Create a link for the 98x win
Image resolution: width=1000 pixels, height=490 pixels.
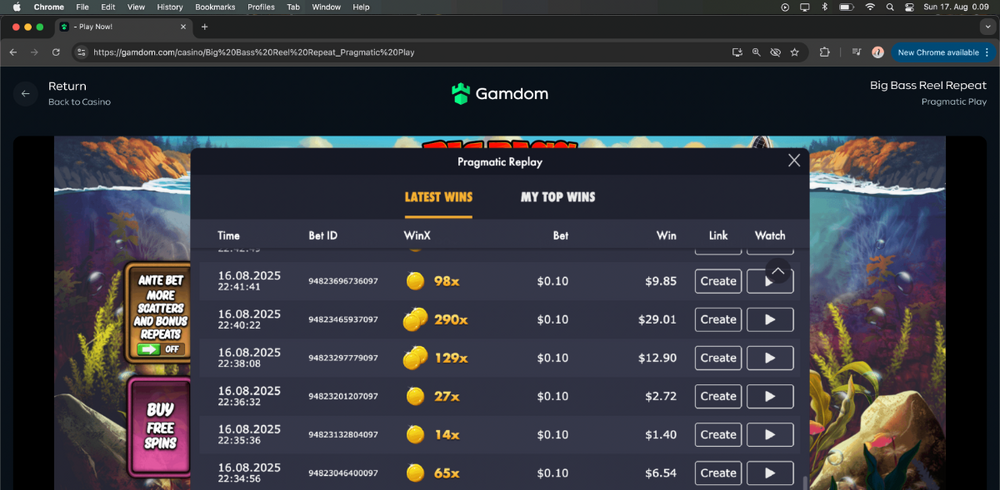tap(718, 282)
